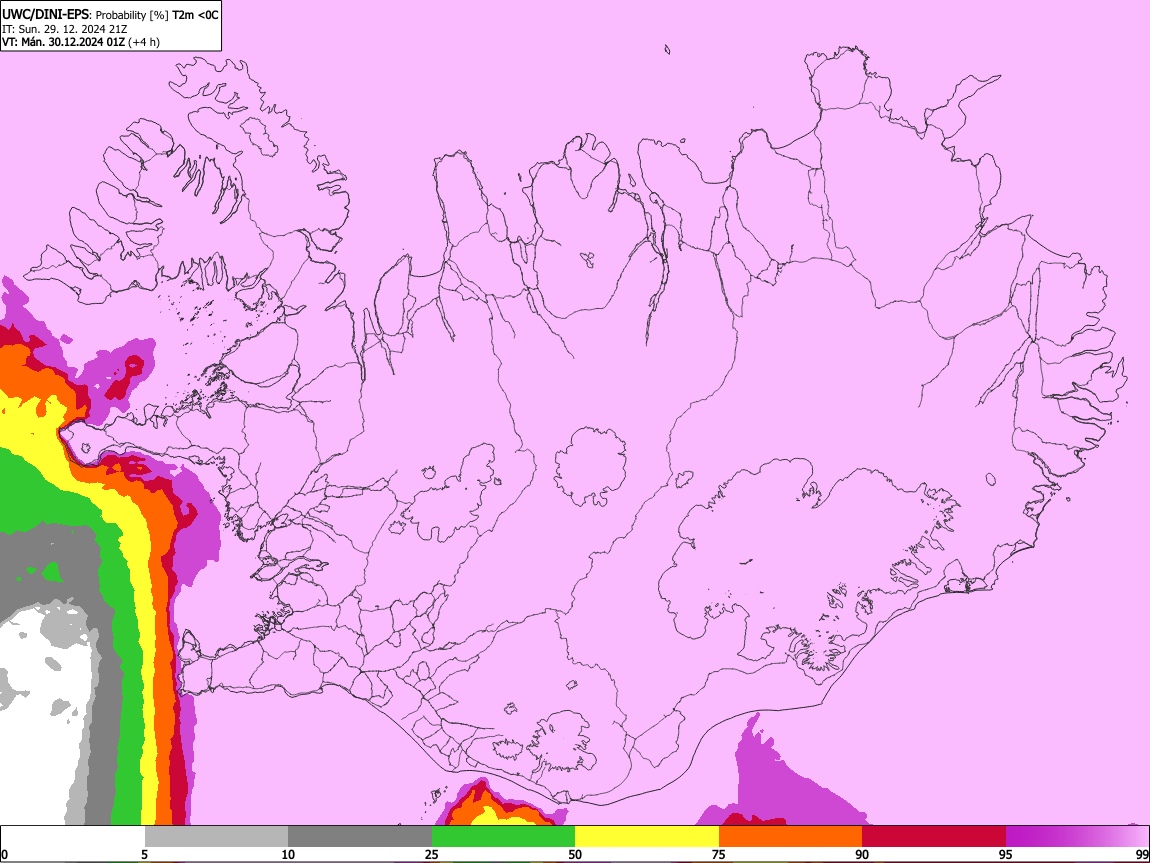Click the purple 95-99 legend segment

point(1077,837)
